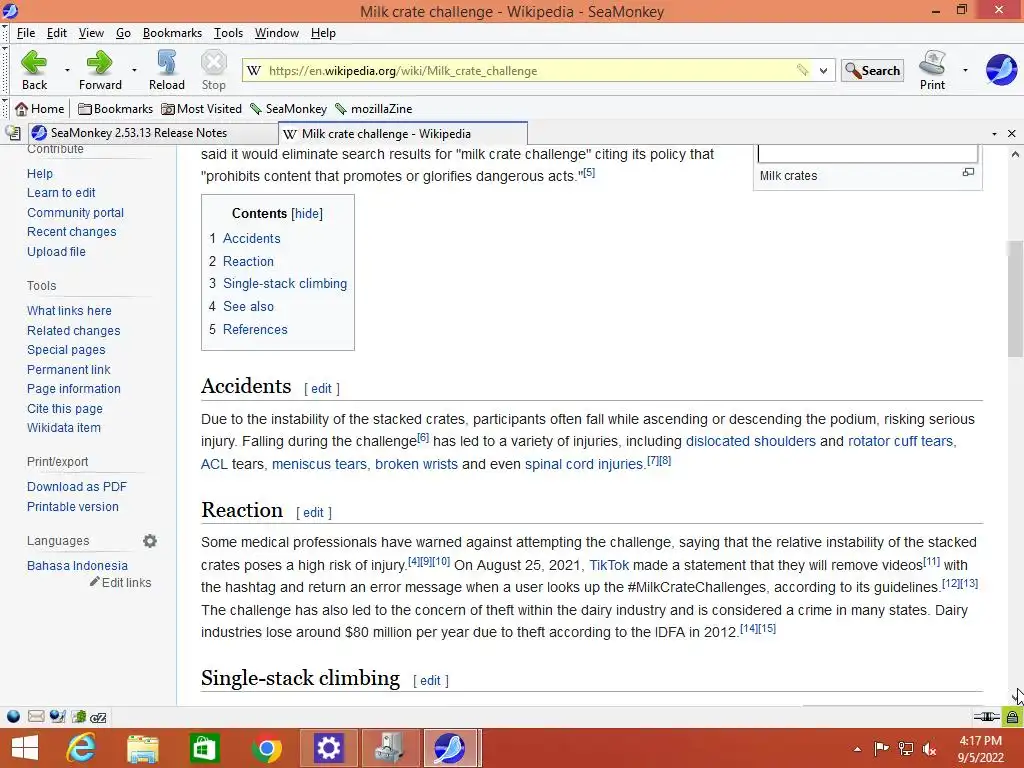
Task: Open Bahasa Indonesia language version
Action: click(77, 566)
